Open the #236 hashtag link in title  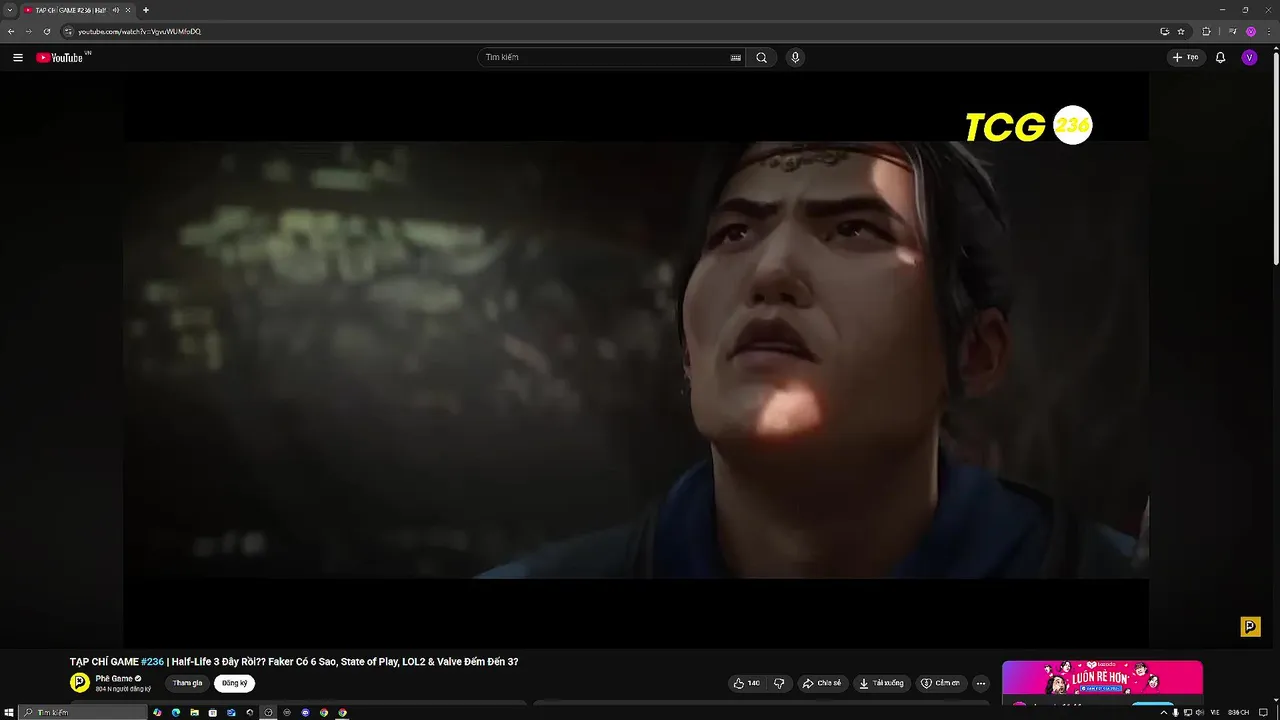[152, 662]
